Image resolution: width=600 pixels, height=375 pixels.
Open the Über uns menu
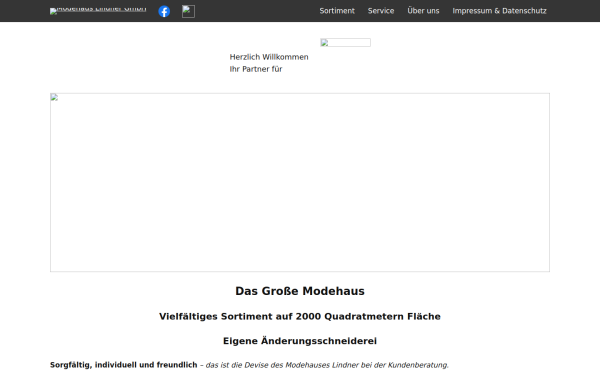pyautogui.click(x=423, y=11)
